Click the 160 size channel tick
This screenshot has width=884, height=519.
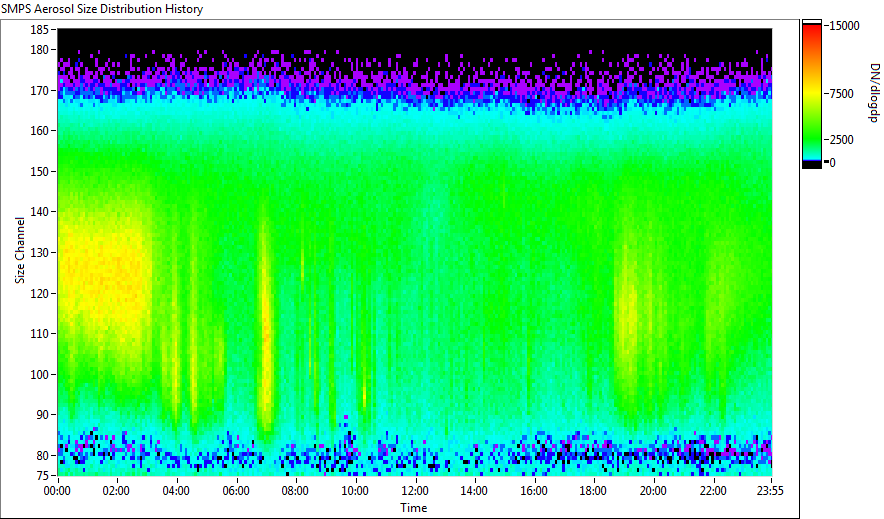pos(39,131)
